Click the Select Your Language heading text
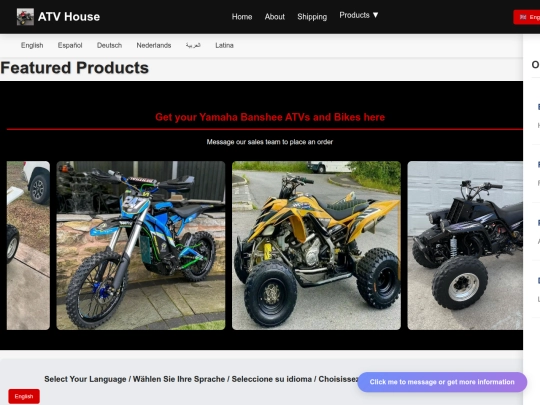The height and width of the screenshot is (405, 540). coord(201,379)
